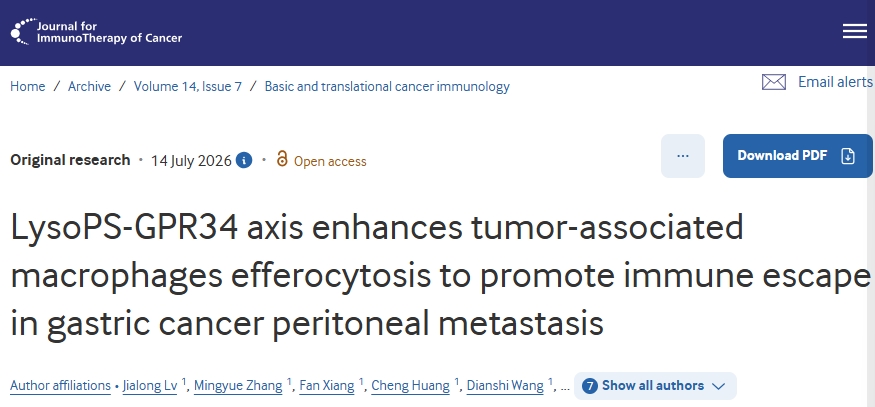Open author Mingyue Zhang details
This screenshot has width=875, height=407.
(x=238, y=386)
